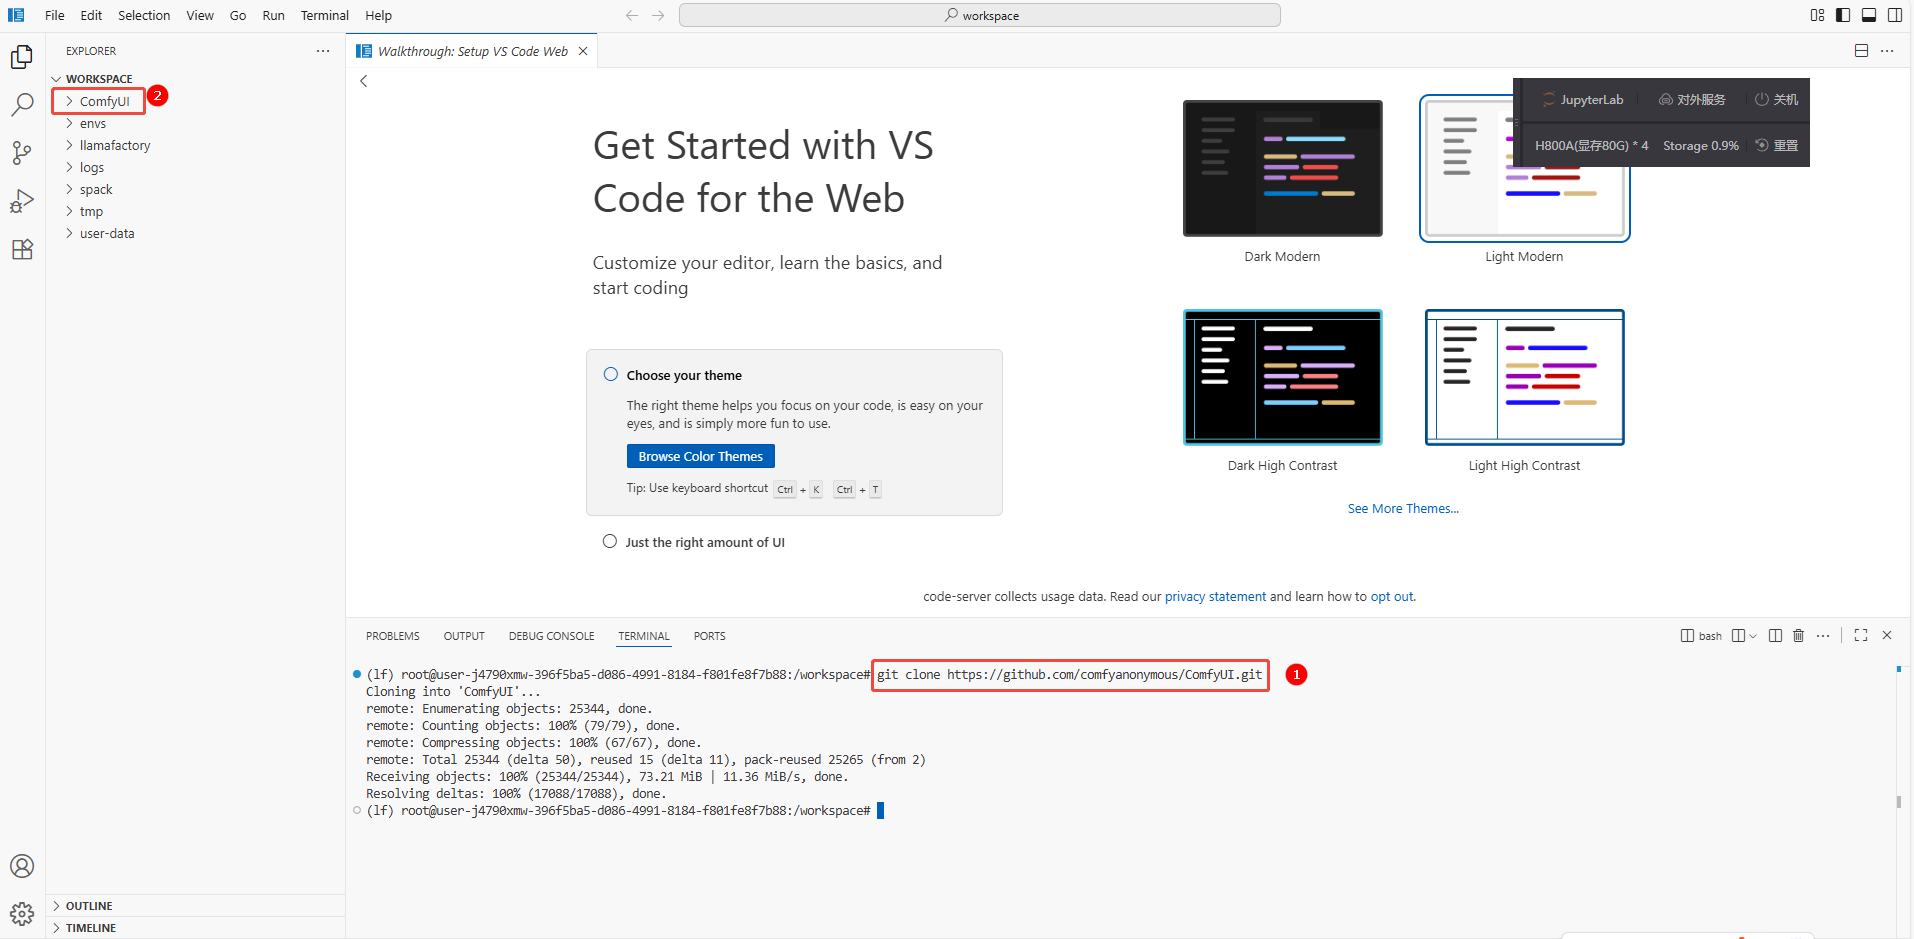Screen dimensions: 1914x939
Task: Expand the llamafactory folder
Action: 114,146
